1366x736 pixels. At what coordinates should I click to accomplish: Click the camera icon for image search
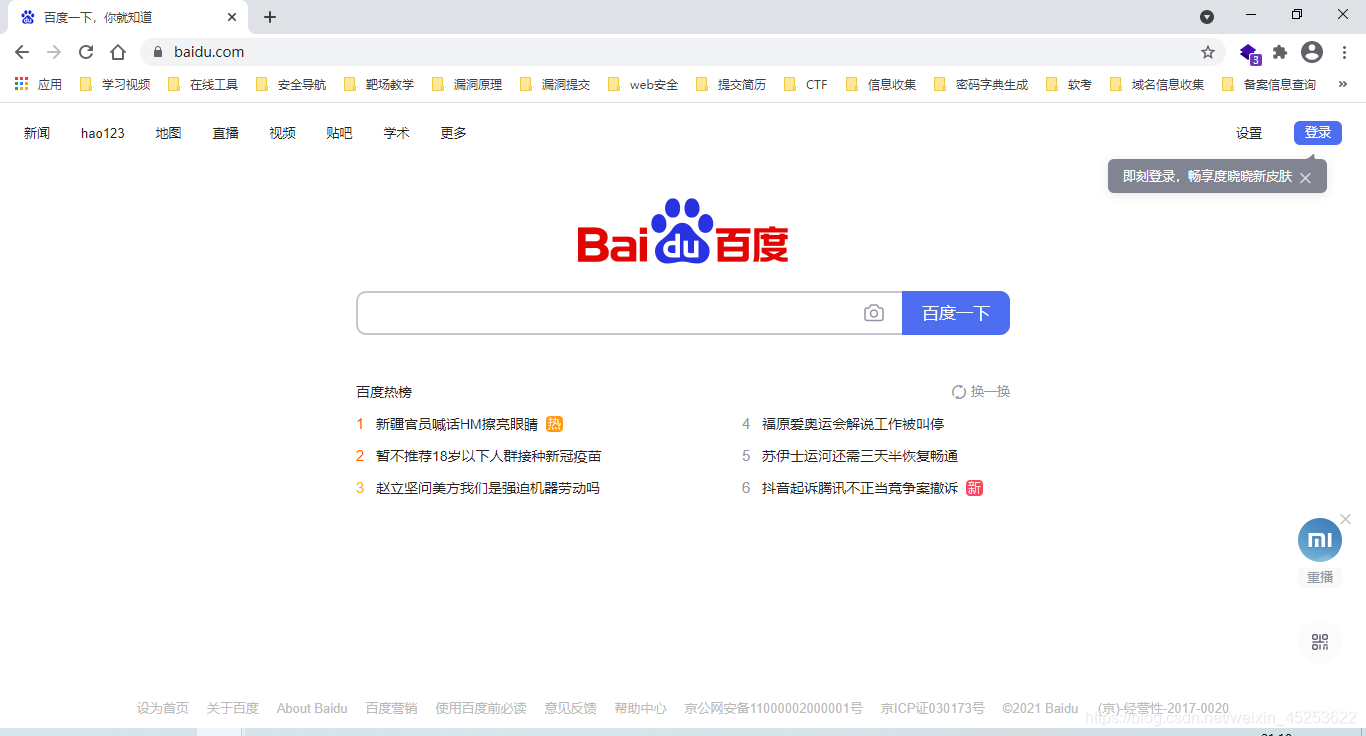tap(874, 312)
